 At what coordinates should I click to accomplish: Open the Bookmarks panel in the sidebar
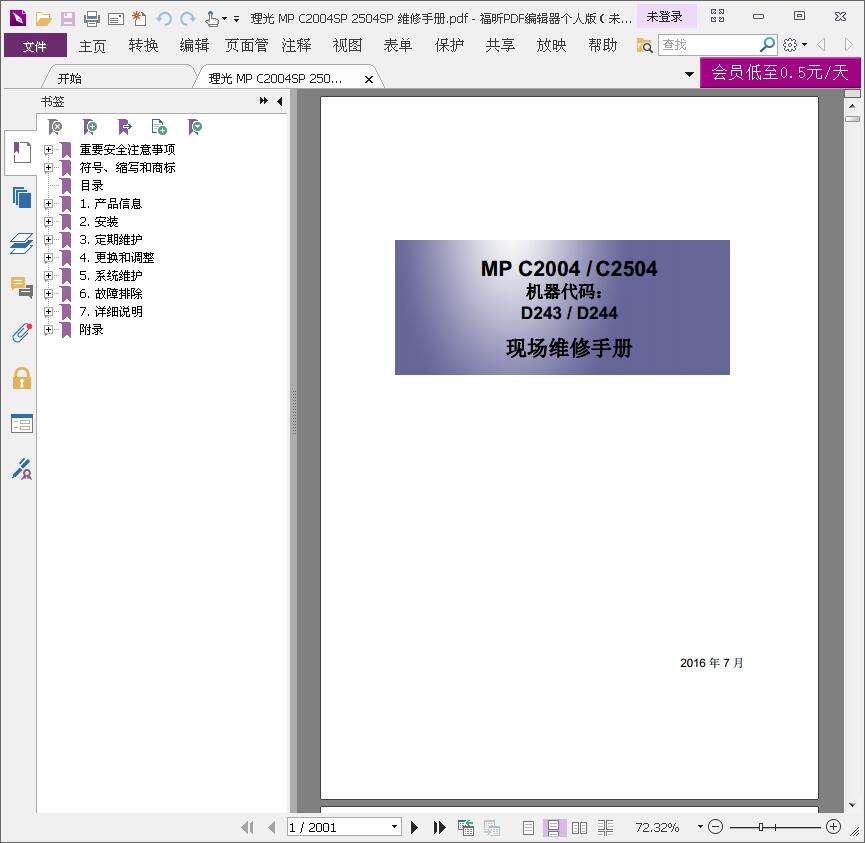coord(22,153)
